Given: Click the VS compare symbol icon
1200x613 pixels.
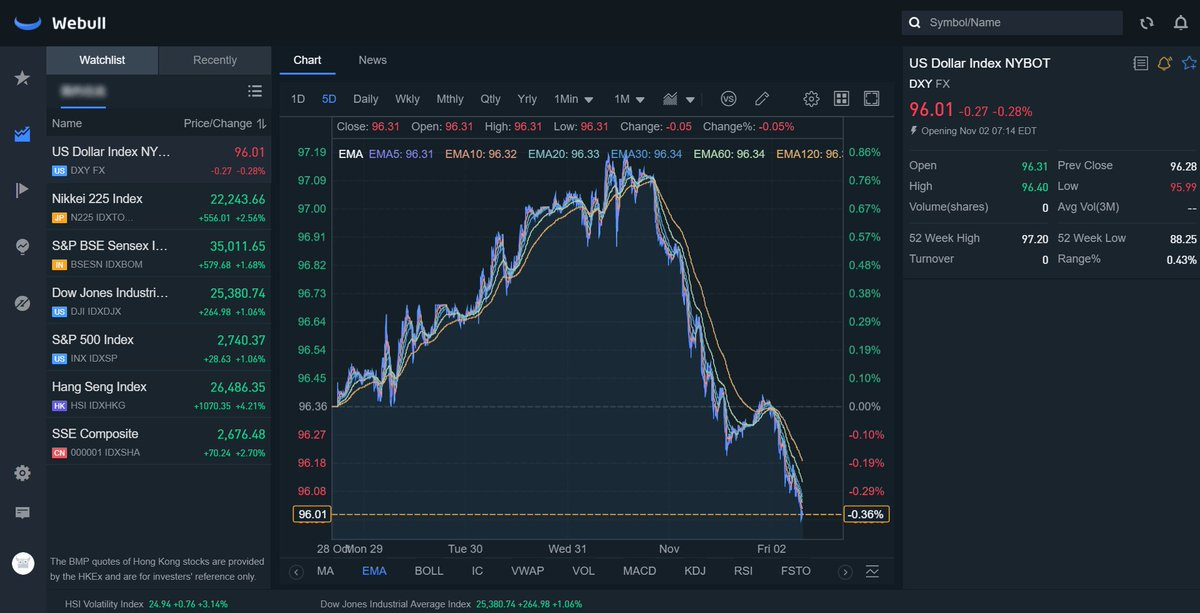Looking at the screenshot, I should [x=728, y=99].
